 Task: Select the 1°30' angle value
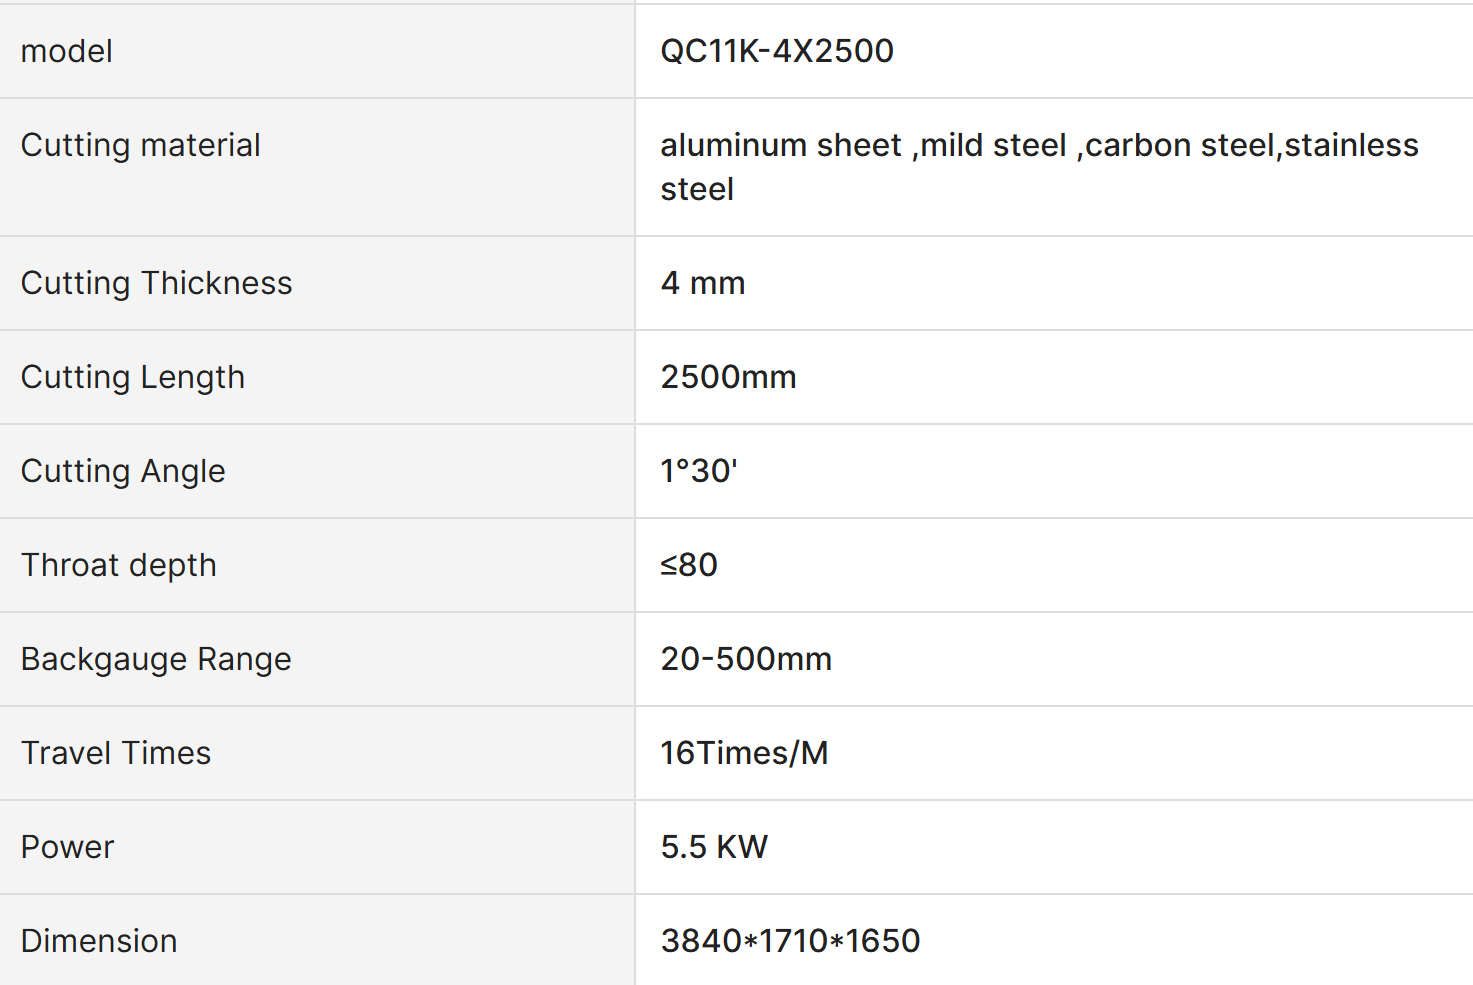(x=699, y=471)
